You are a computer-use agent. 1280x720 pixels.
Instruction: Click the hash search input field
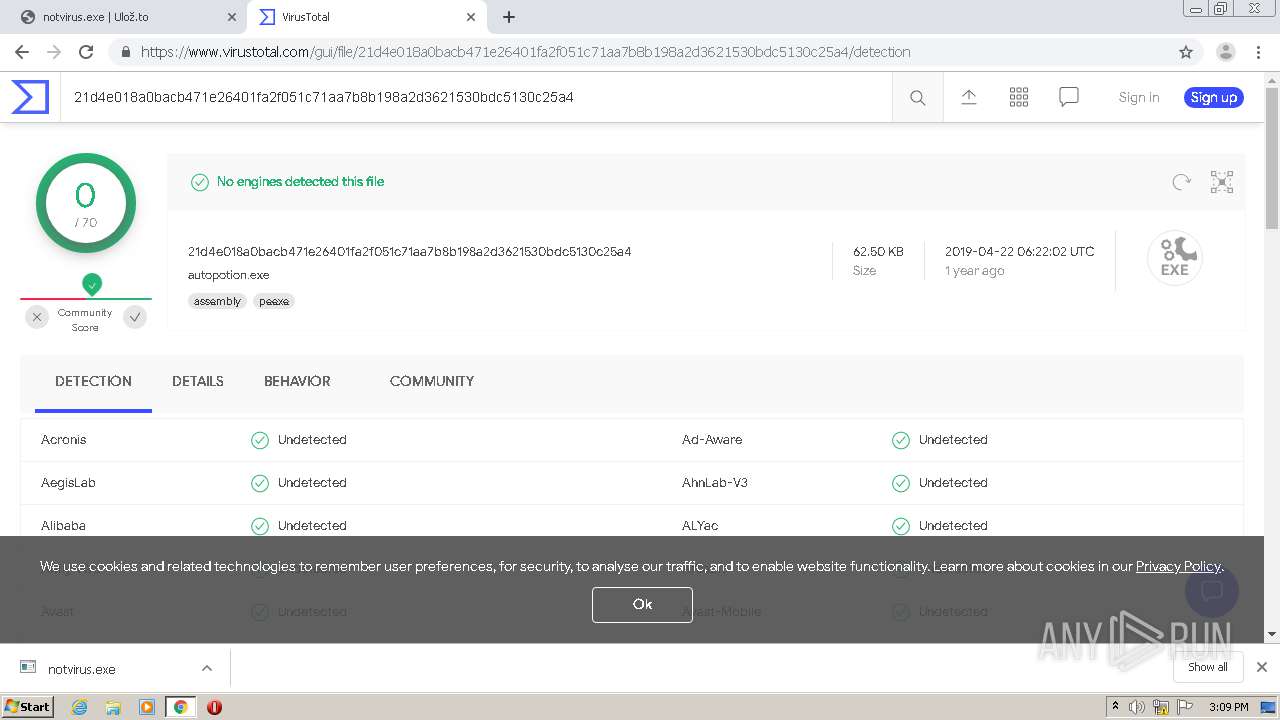476,97
